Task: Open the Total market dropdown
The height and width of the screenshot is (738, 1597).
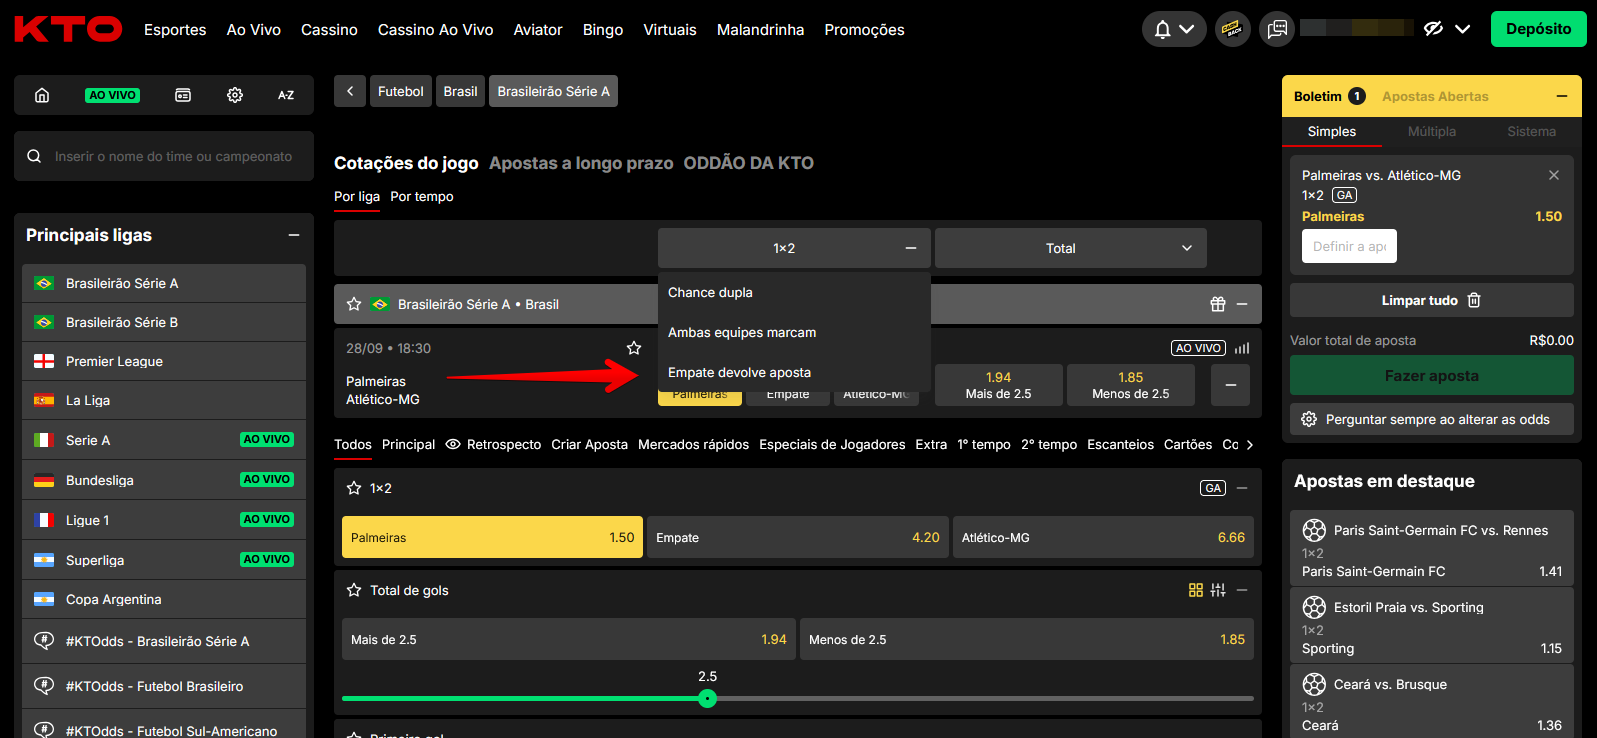Action: pyautogui.click(x=1071, y=248)
